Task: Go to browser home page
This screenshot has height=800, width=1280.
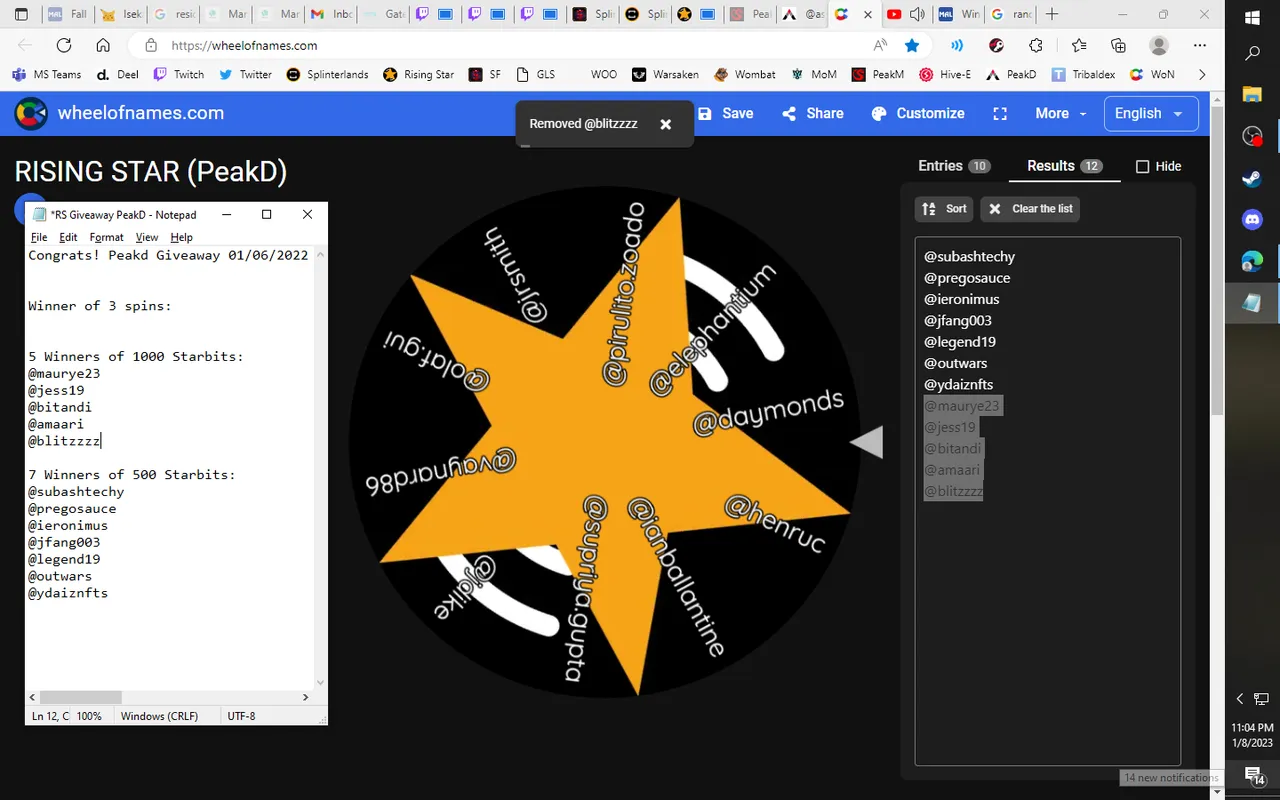Action: click(103, 45)
